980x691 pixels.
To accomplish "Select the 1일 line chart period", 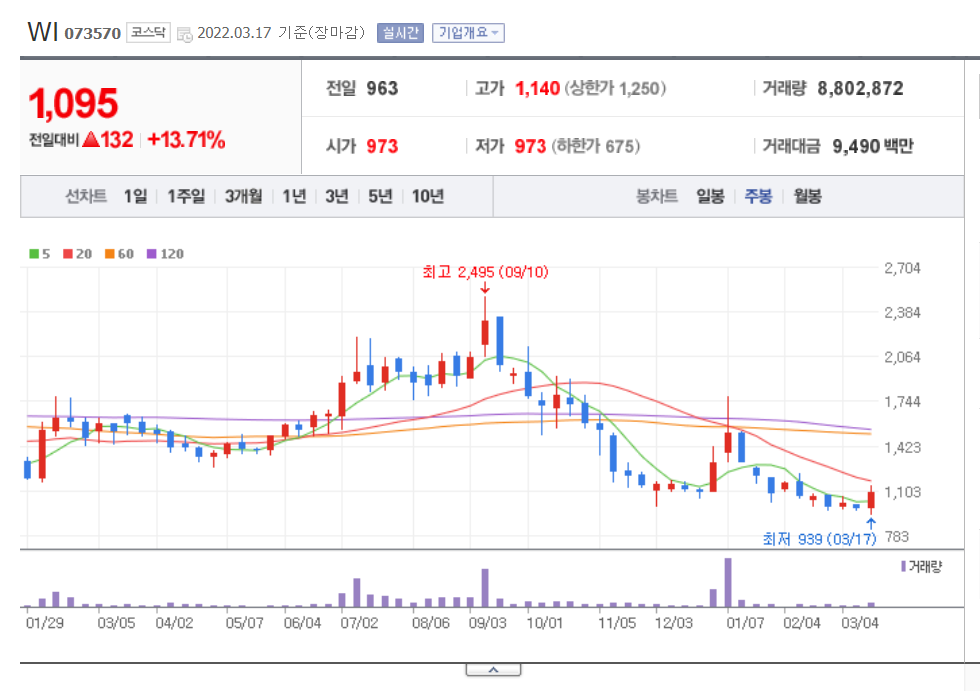I will [135, 196].
